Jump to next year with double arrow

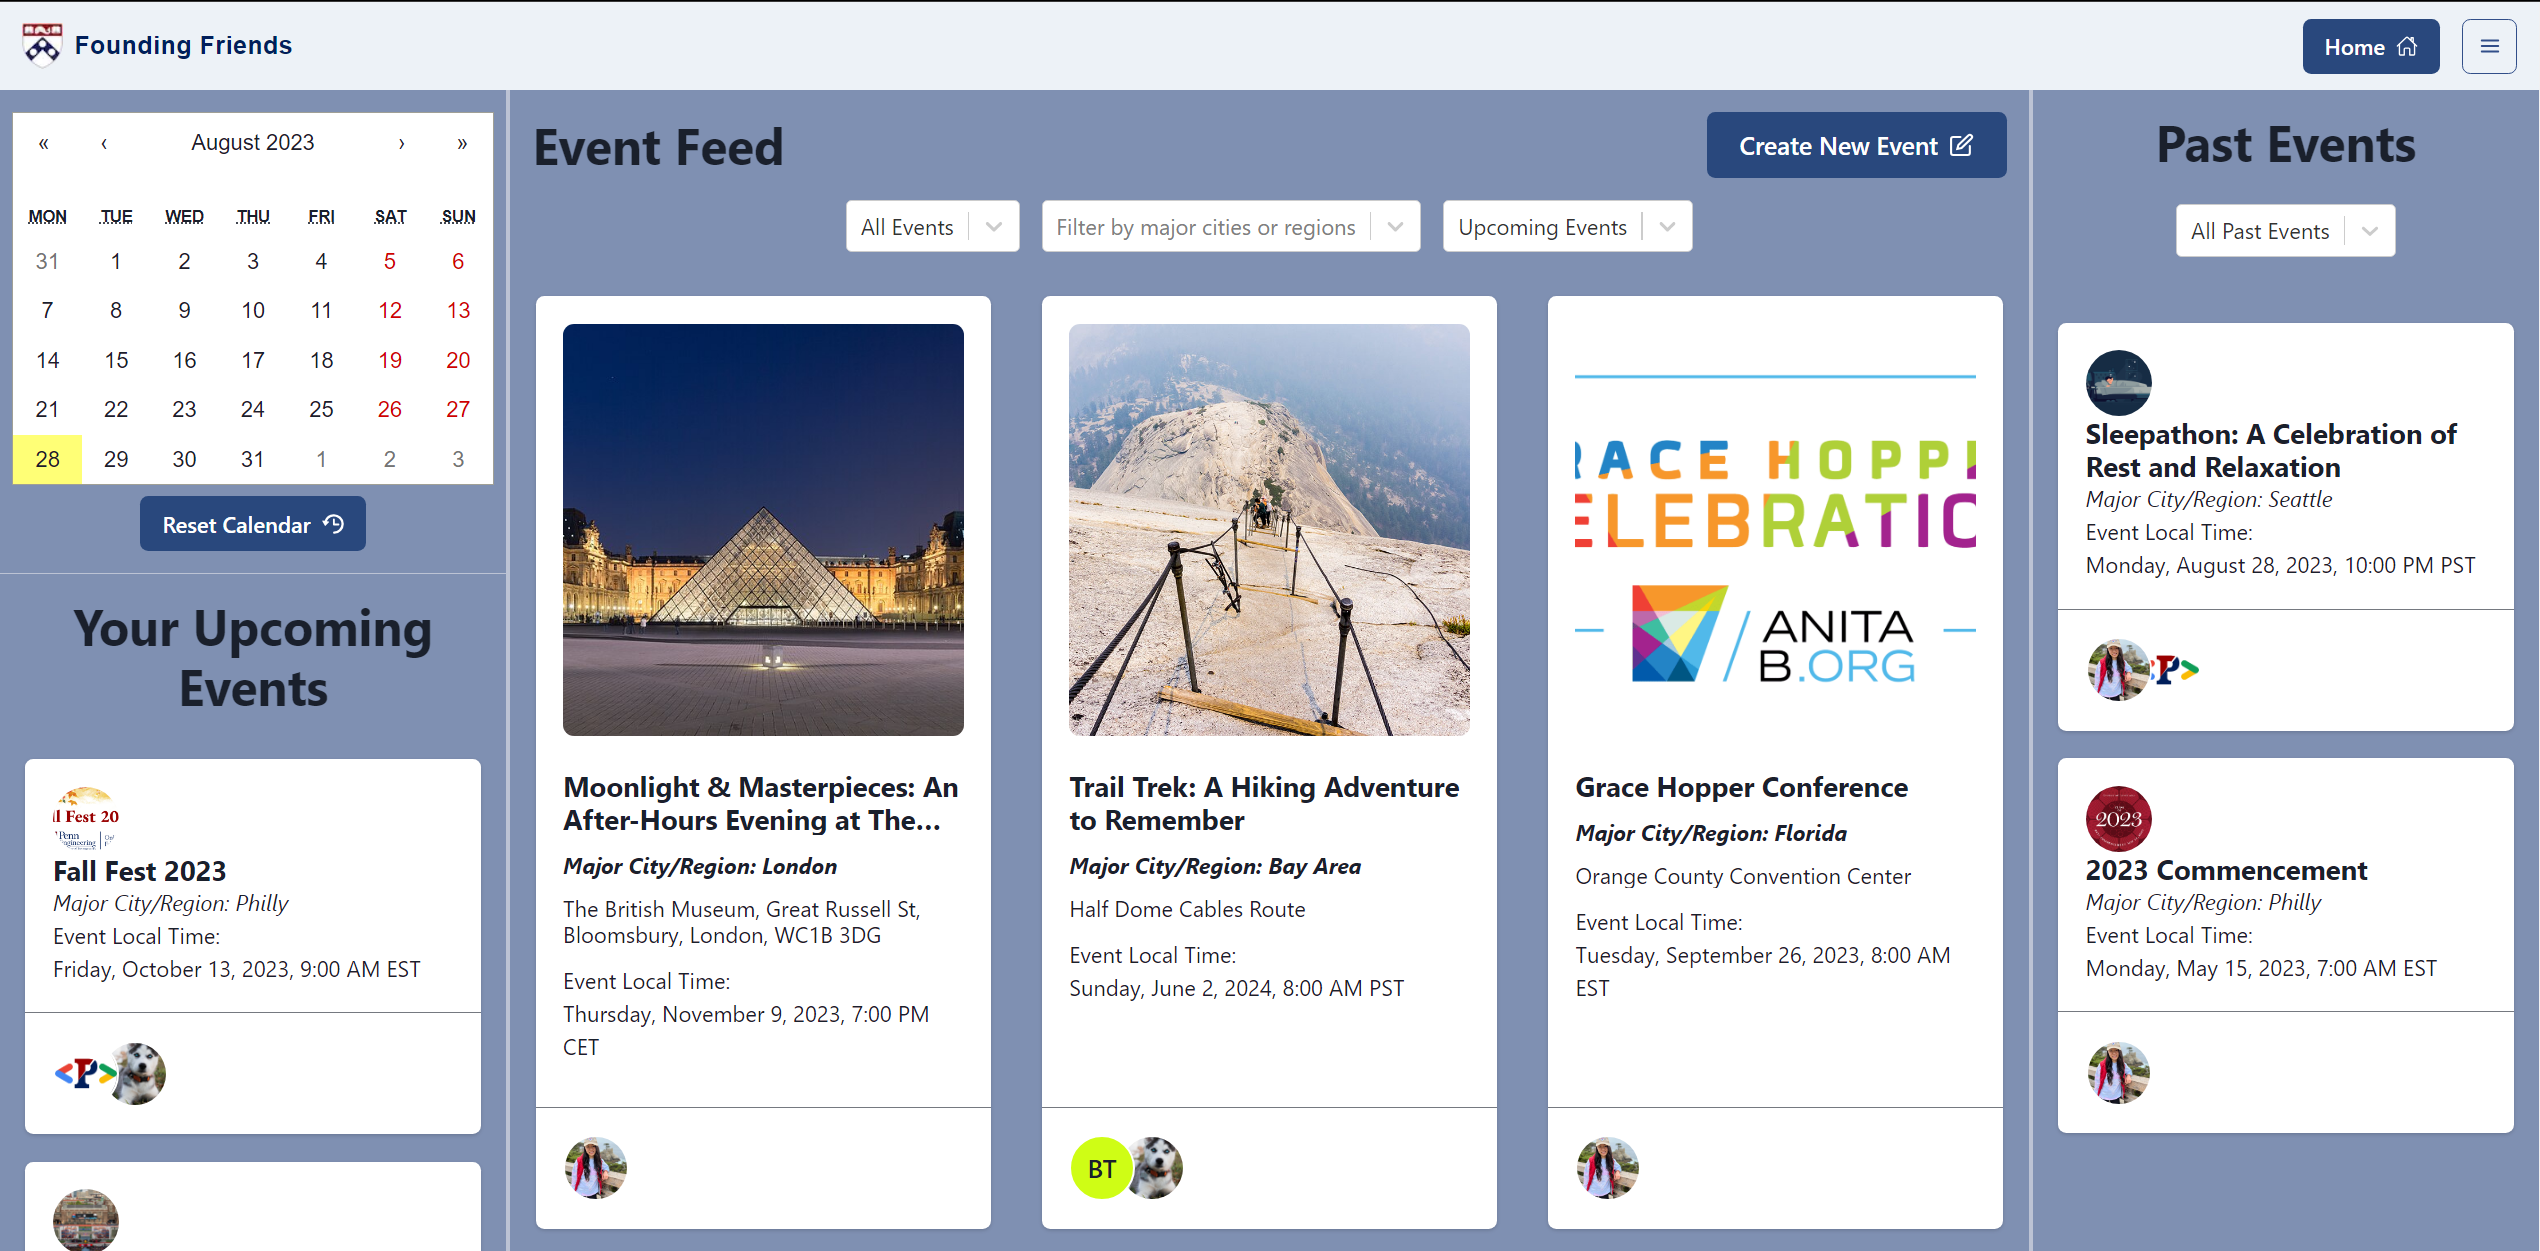(x=462, y=143)
